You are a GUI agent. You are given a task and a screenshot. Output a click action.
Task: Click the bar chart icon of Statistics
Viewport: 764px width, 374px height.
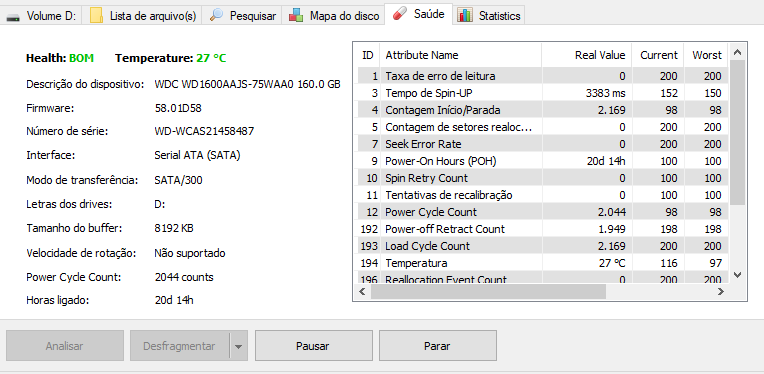tap(465, 16)
